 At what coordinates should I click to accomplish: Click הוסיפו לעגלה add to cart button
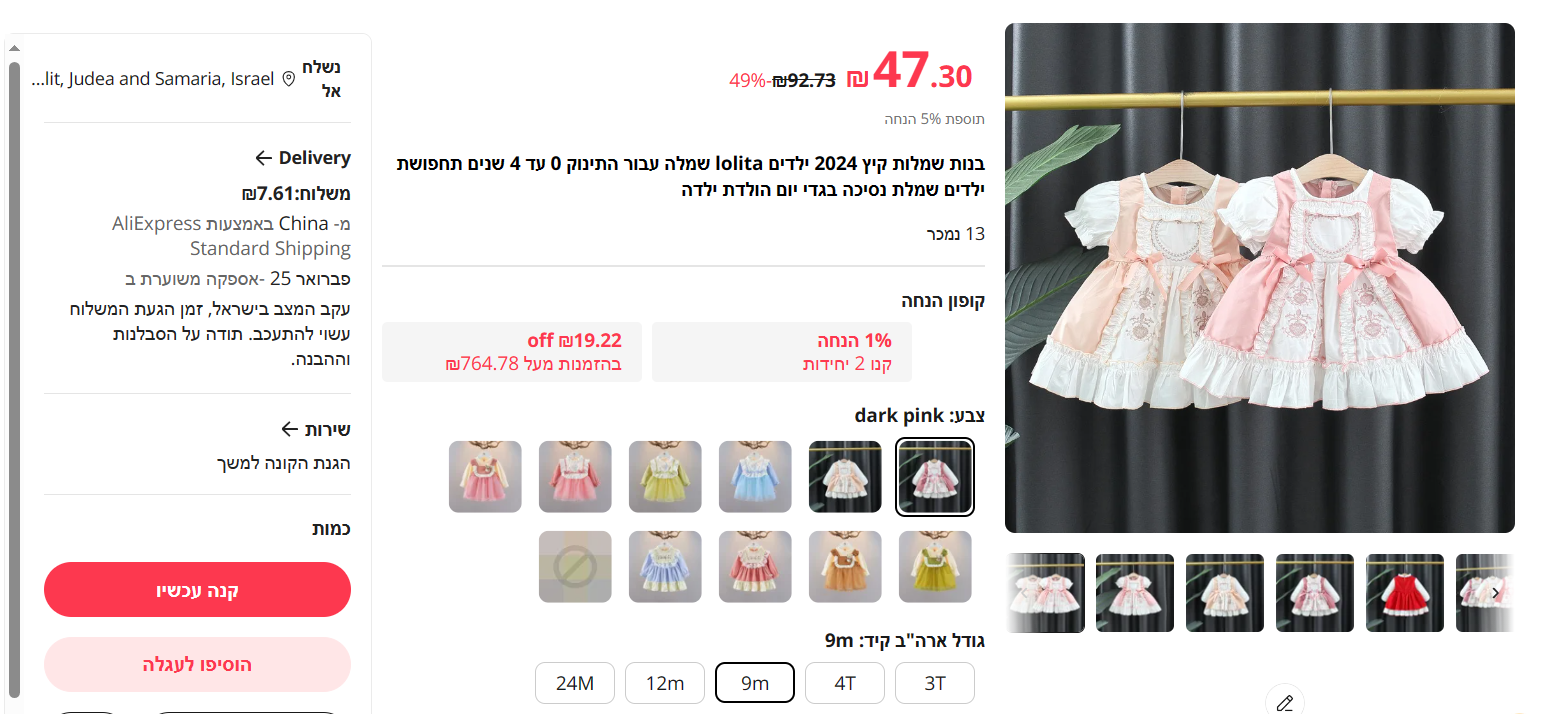click(197, 664)
